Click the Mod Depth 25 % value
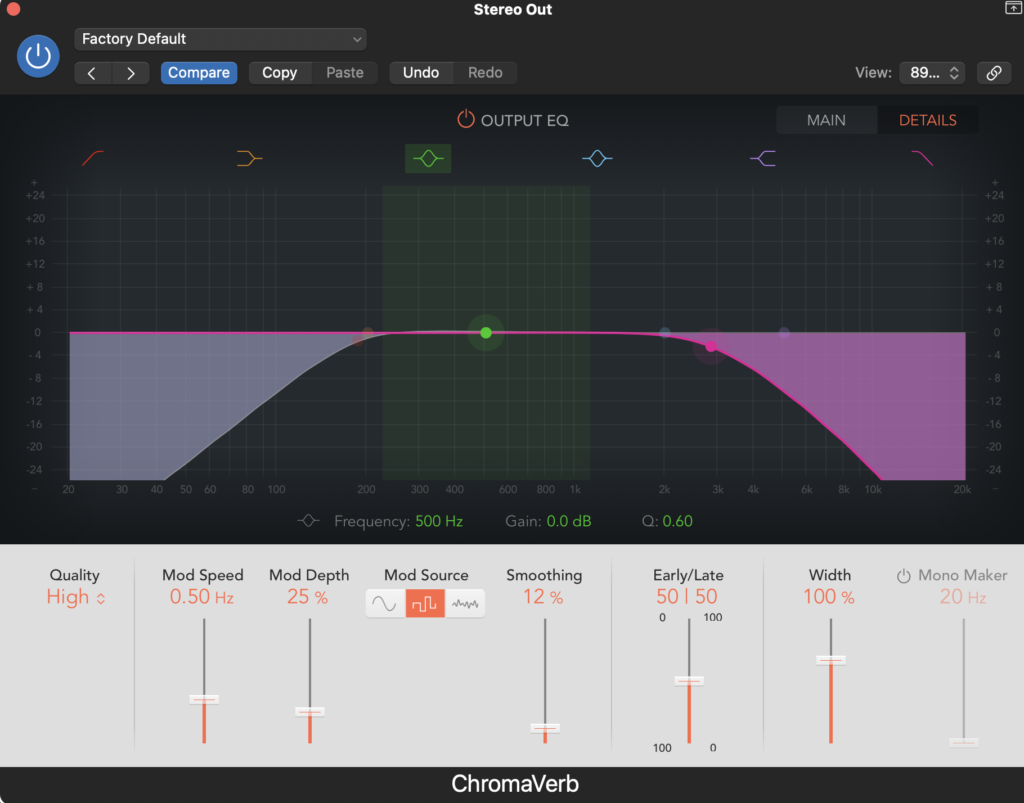Image resolution: width=1024 pixels, height=803 pixels. pyautogui.click(x=308, y=597)
